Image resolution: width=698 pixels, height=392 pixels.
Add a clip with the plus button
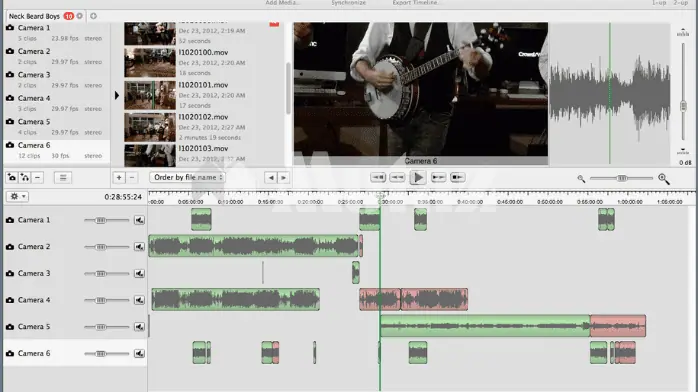(119, 178)
